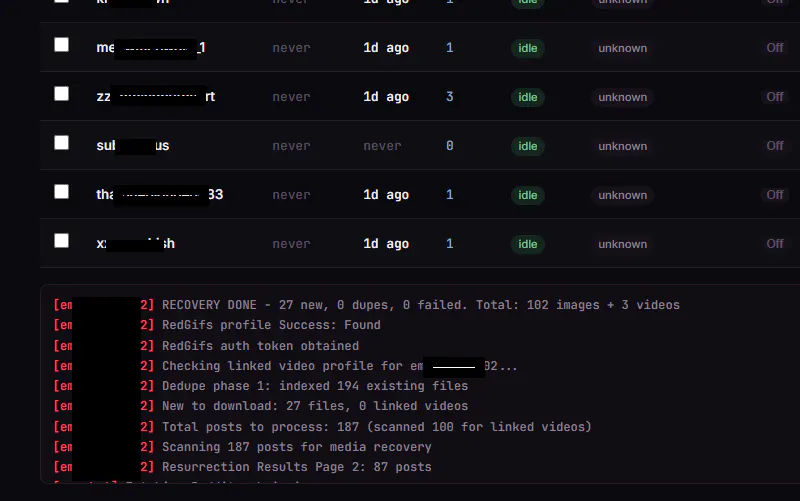
Task: Open the count 1 in the me…_1 row
Action: [449, 48]
